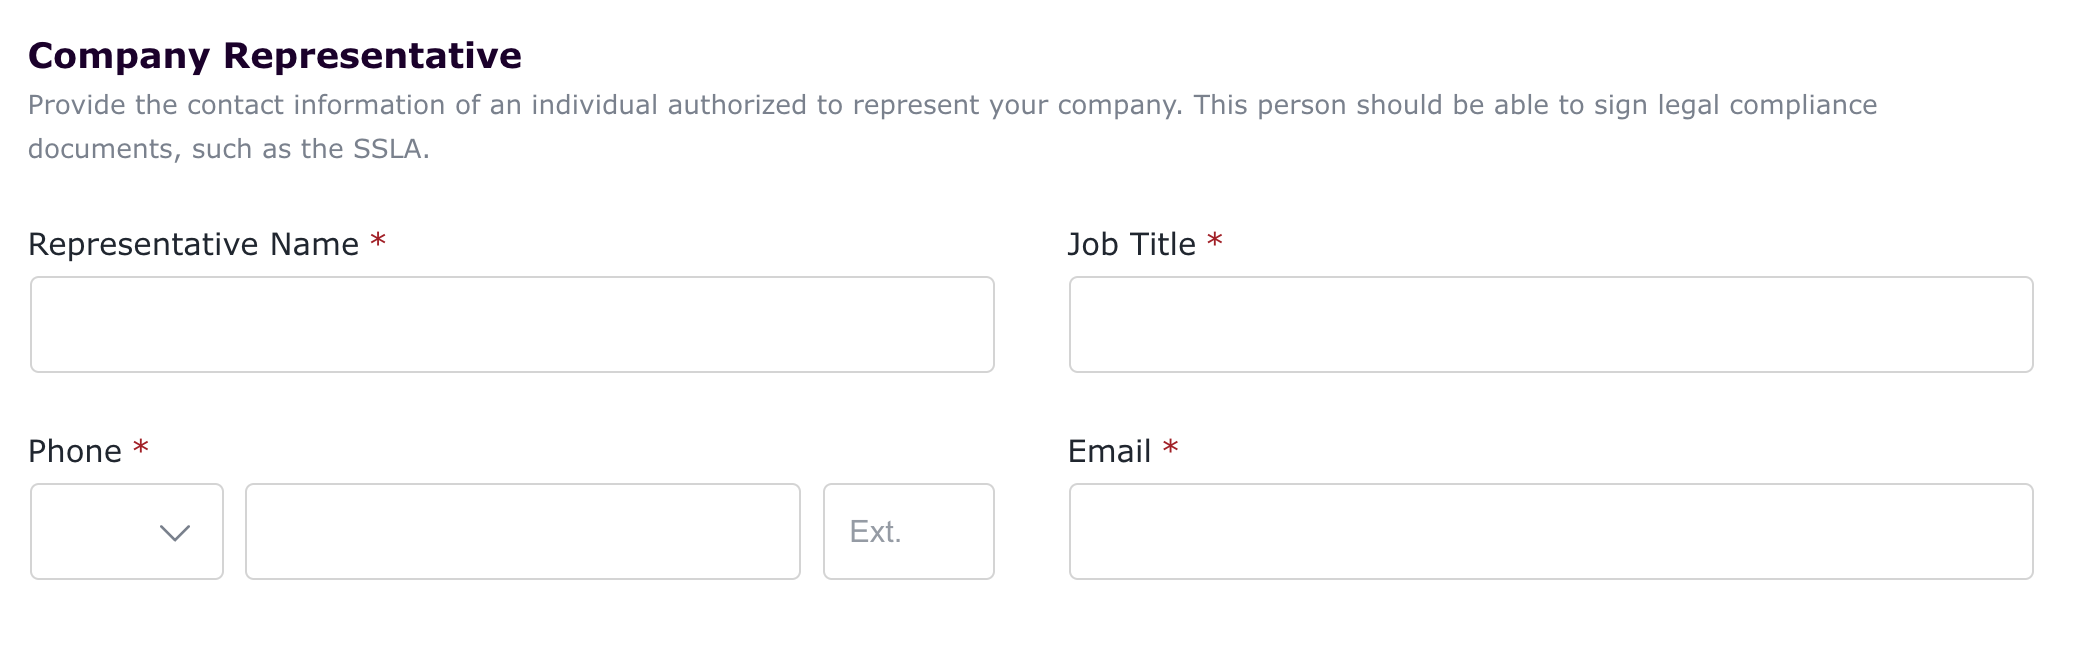The height and width of the screenshot is (646, 2100).
Task: Click the red asterisk beside Email label
Action: tap(1170, 449)
